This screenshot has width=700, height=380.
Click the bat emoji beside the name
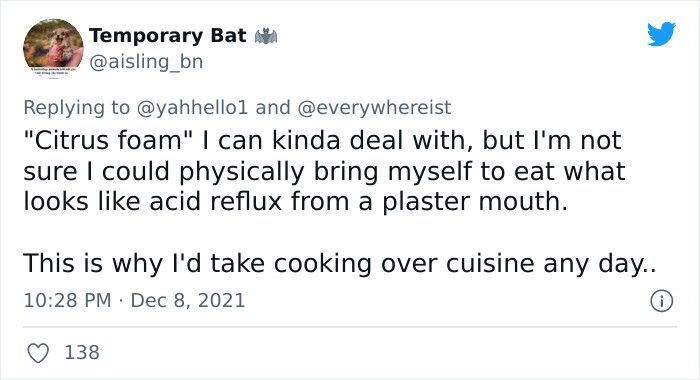(266, 36)
